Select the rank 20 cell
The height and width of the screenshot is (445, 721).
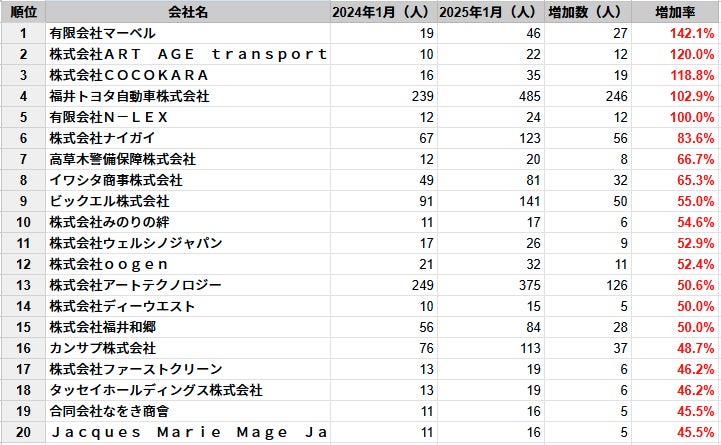pyautogui.click(x=22, y=432)
